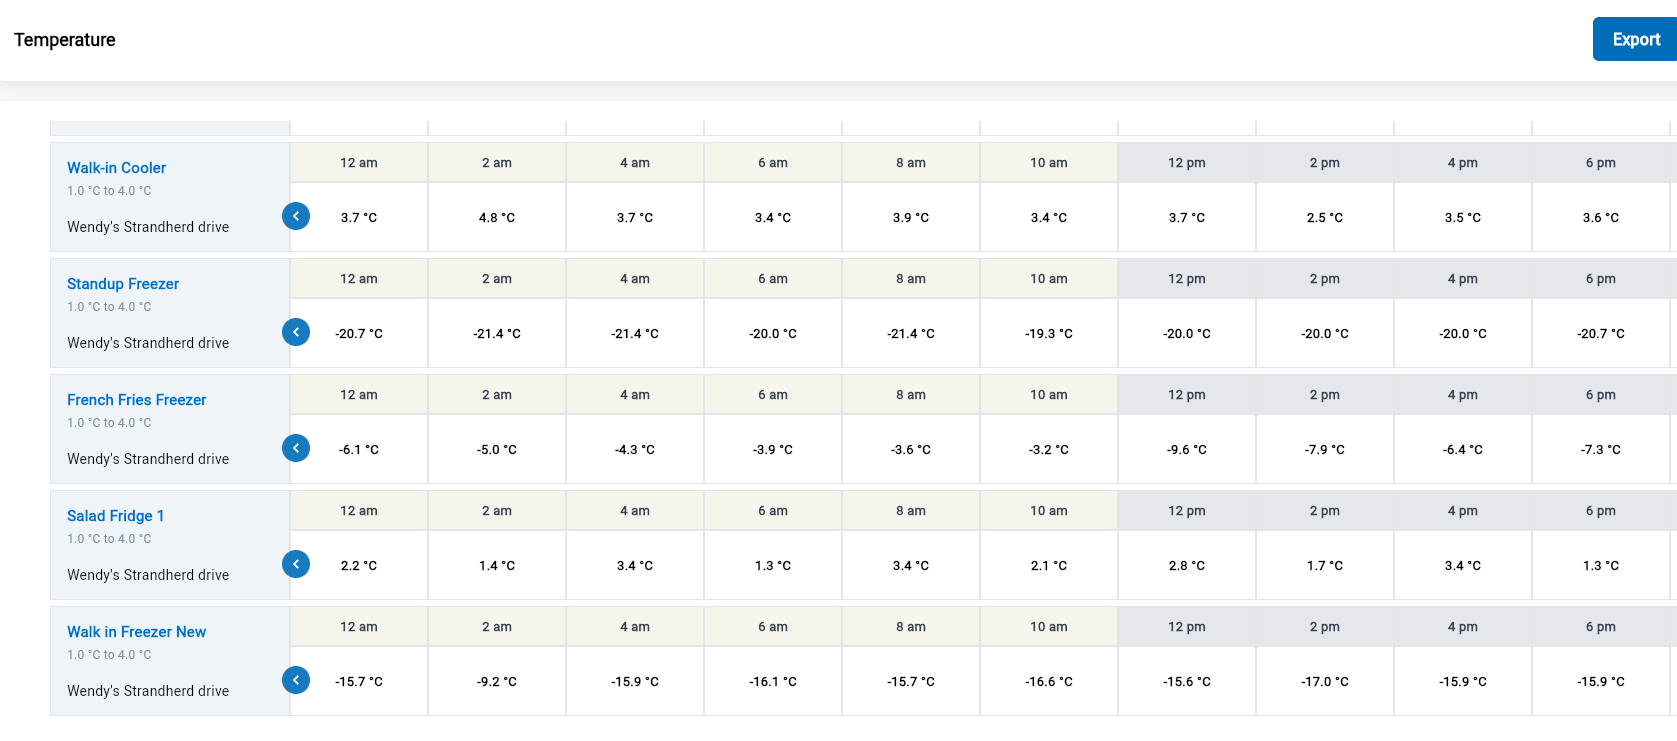
Task: Click the 4 pm header in Walk in Freezer New row
Action: click(x=1463, y=626)
